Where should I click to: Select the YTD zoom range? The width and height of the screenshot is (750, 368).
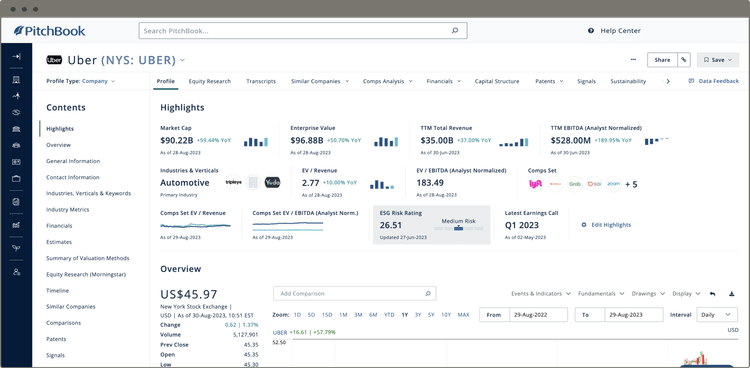389,315
